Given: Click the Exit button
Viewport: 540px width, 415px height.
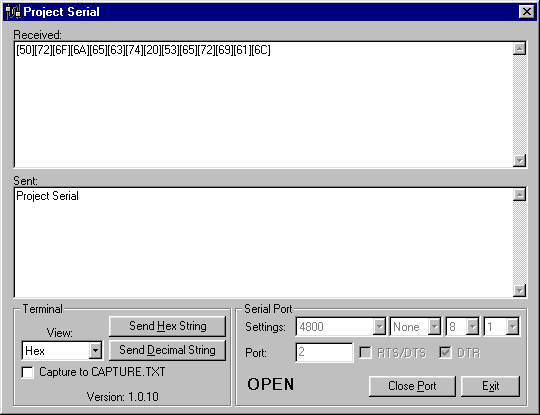Looking at the screenshot, I should point(490,386).
